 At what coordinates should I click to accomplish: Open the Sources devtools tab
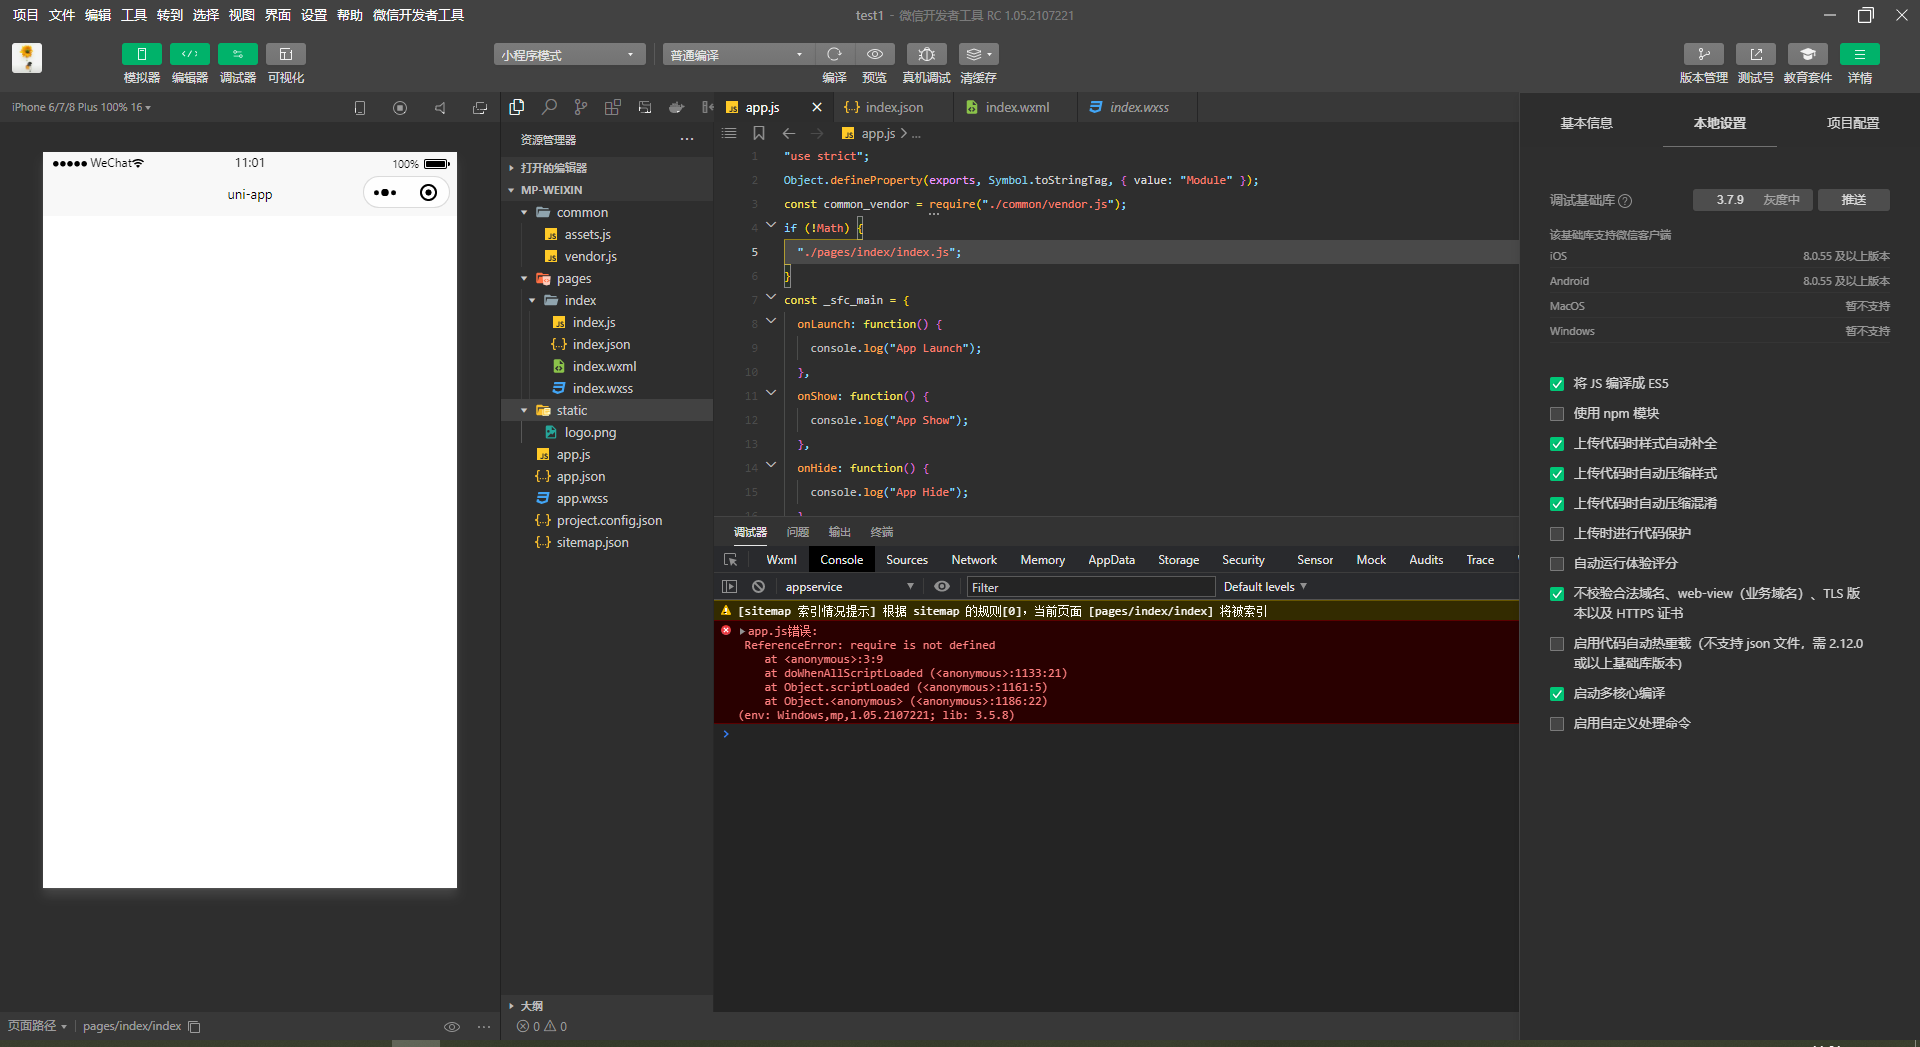907,560
